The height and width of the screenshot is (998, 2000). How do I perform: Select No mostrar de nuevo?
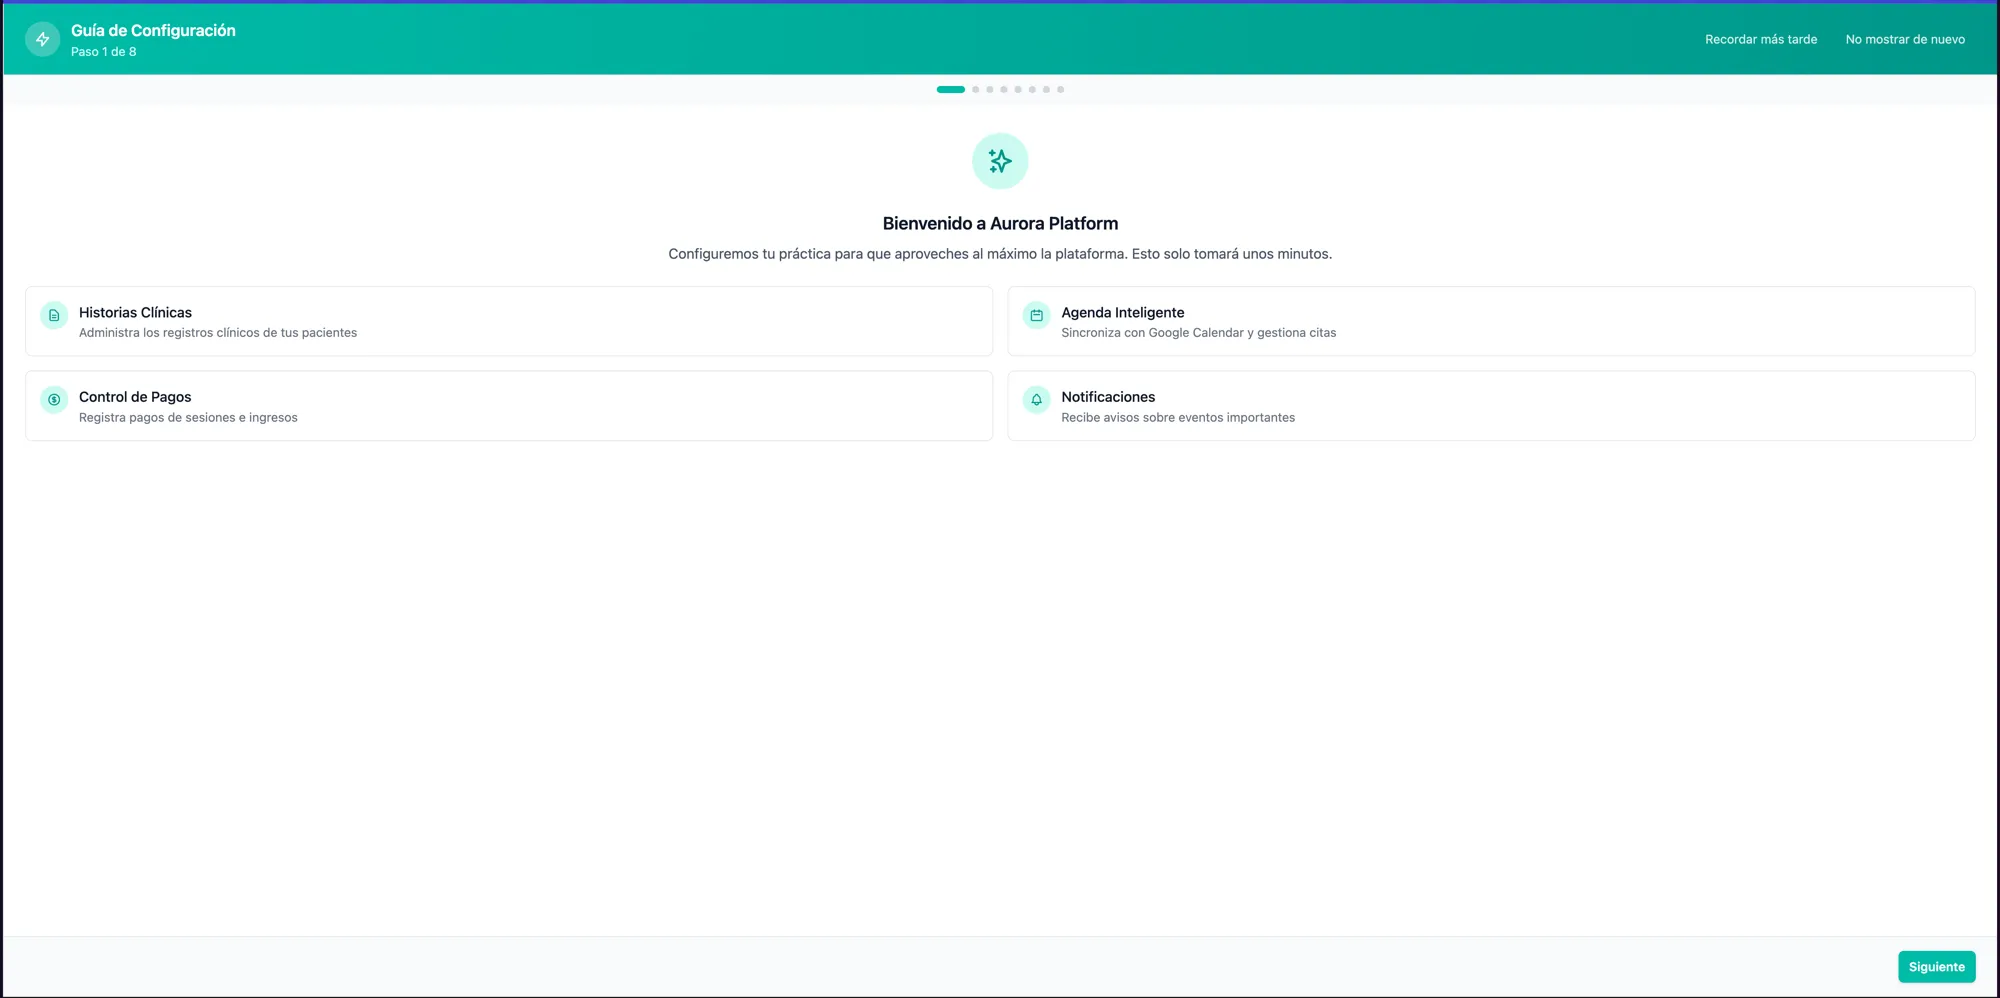(1905, 39)
